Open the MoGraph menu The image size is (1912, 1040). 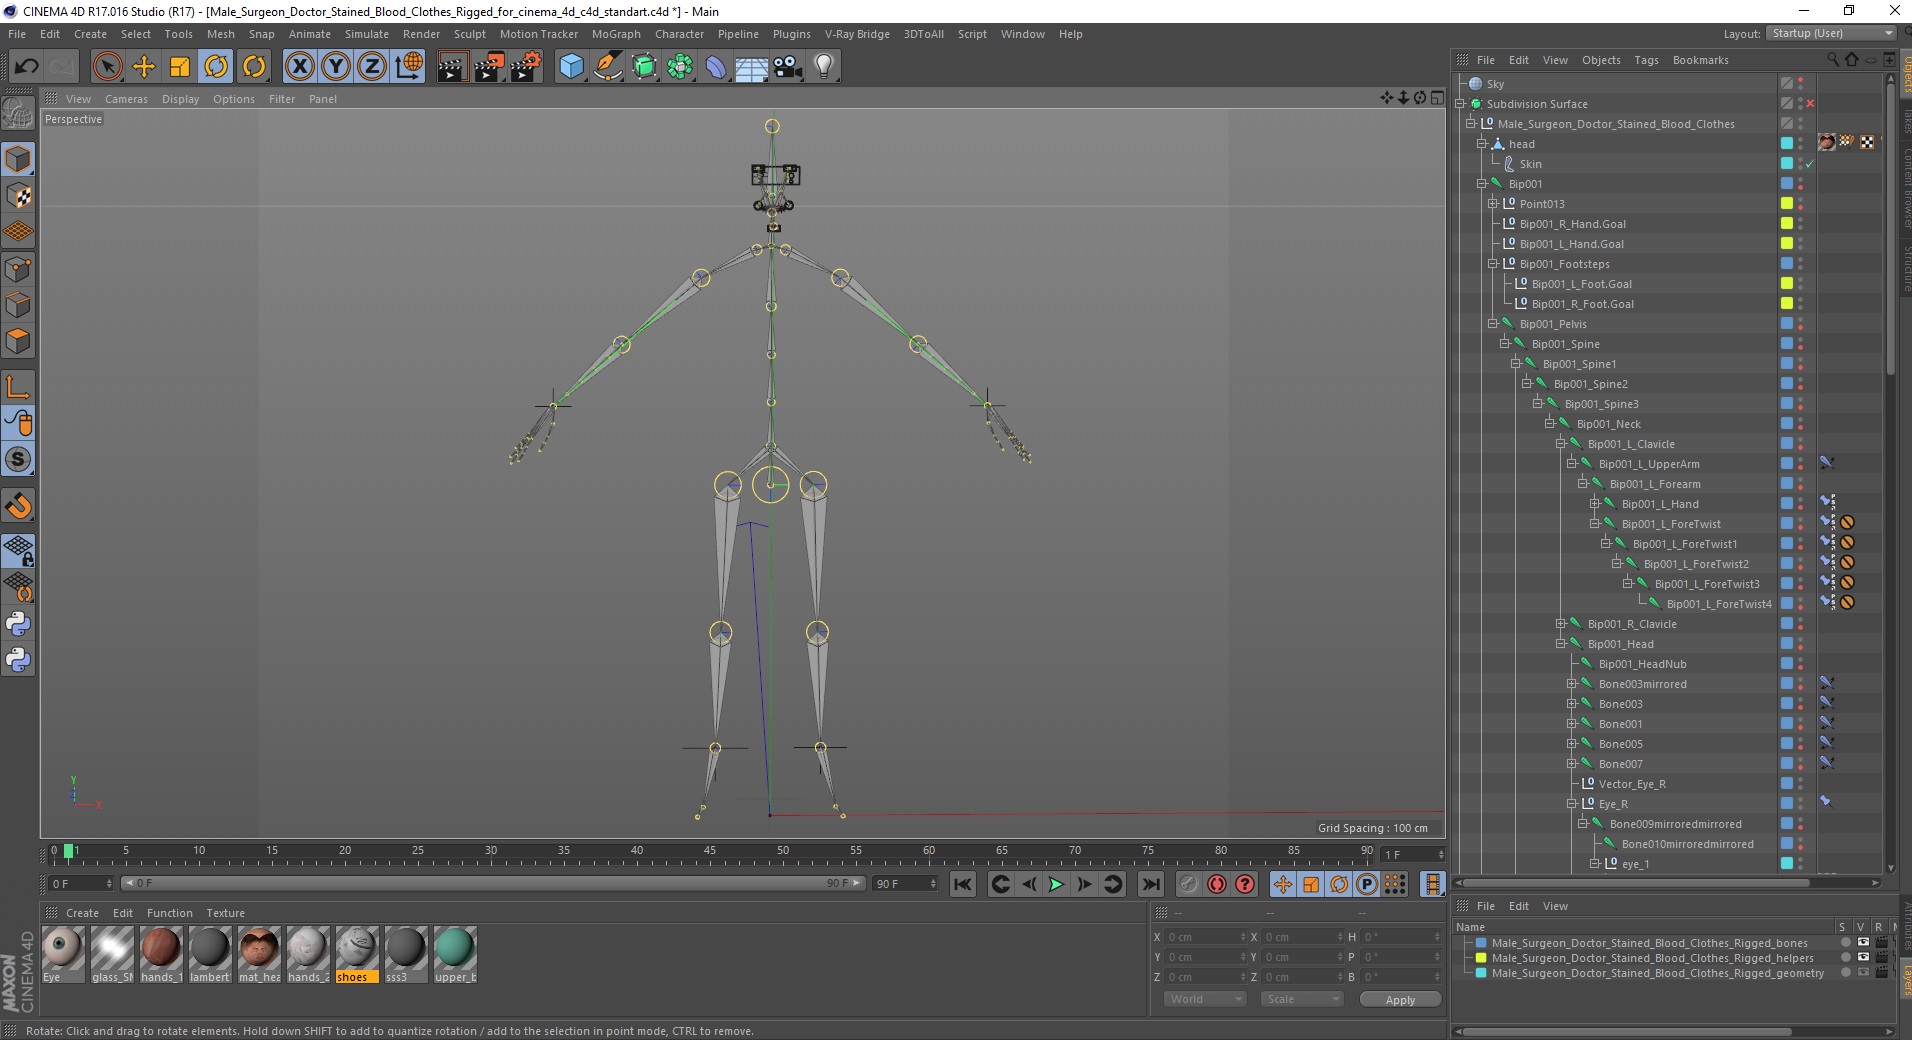pyautogui.click(x=616, y=34)
